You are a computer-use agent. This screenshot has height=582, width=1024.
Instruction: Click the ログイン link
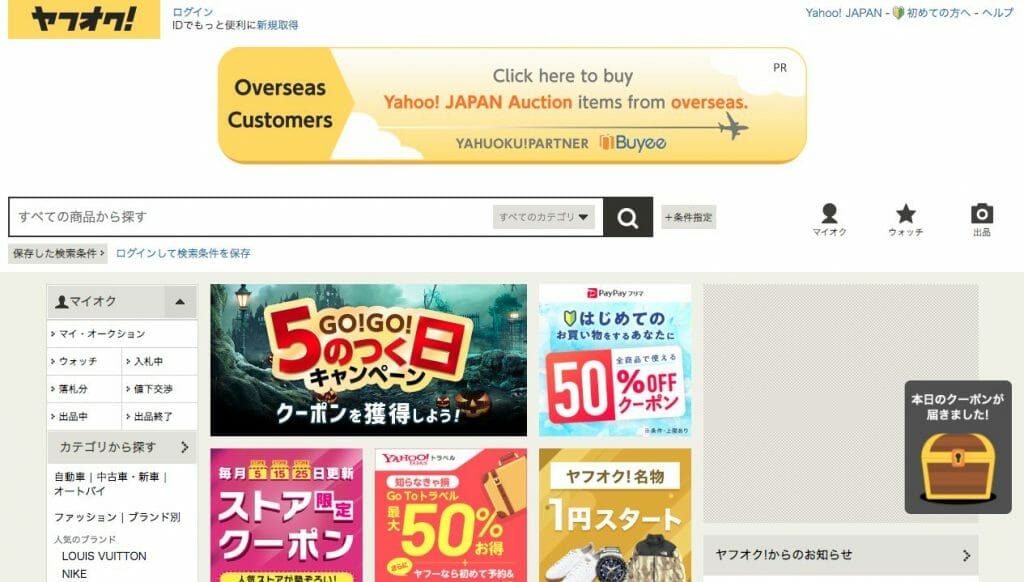193,12
